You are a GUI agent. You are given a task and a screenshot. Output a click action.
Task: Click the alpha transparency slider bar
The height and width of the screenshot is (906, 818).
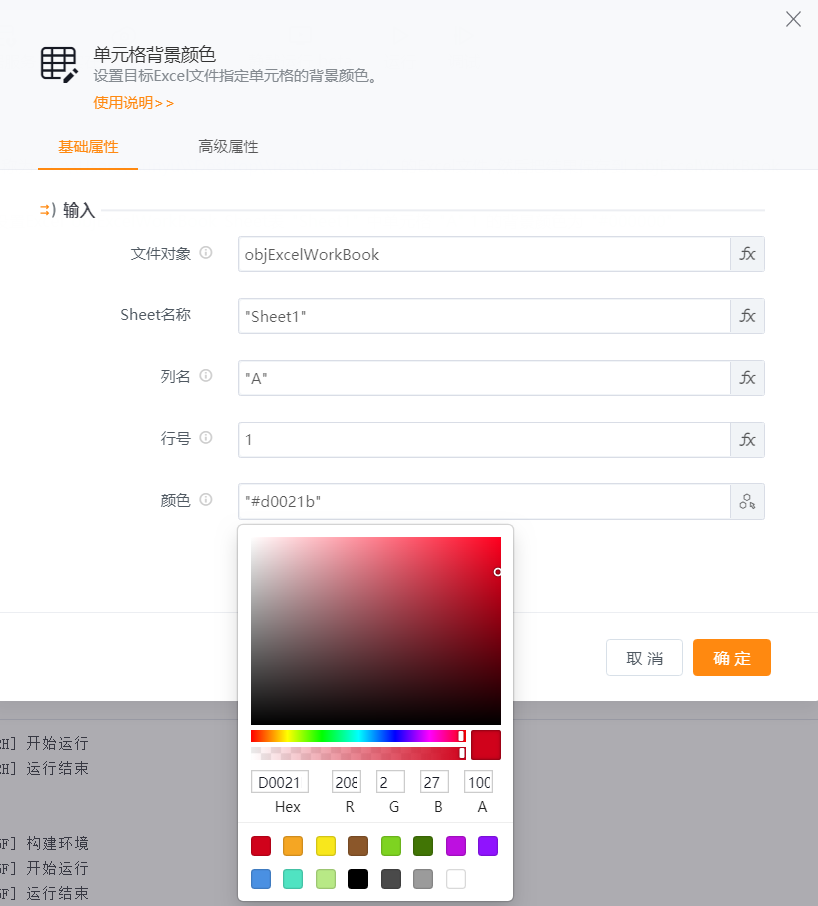(x=357, y=752)
